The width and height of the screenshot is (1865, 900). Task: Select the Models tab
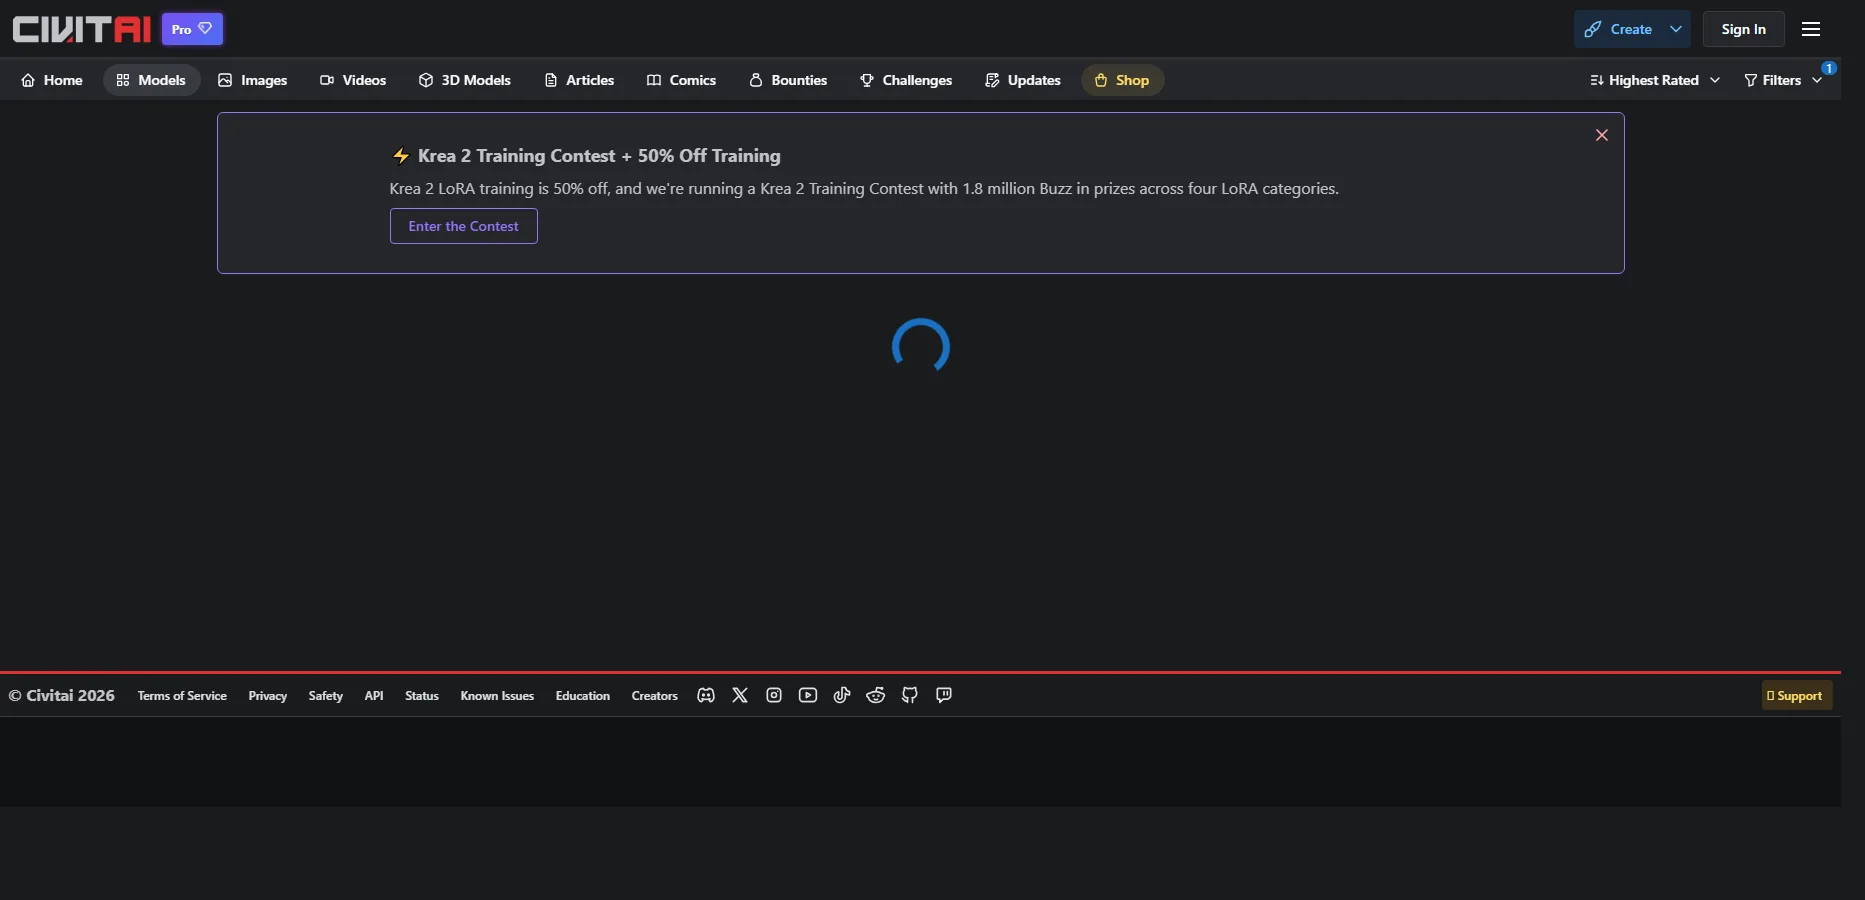coord(152,80)
